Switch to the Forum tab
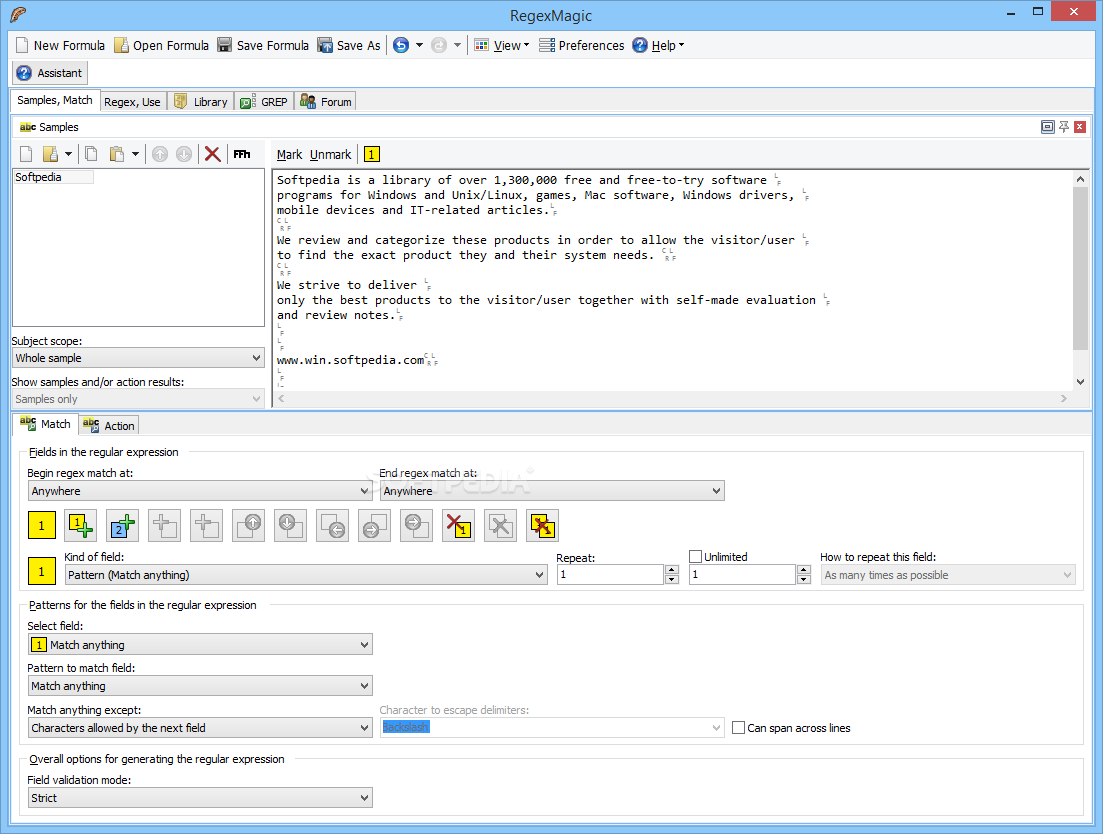1103x834 pixels. click(326, 102)
